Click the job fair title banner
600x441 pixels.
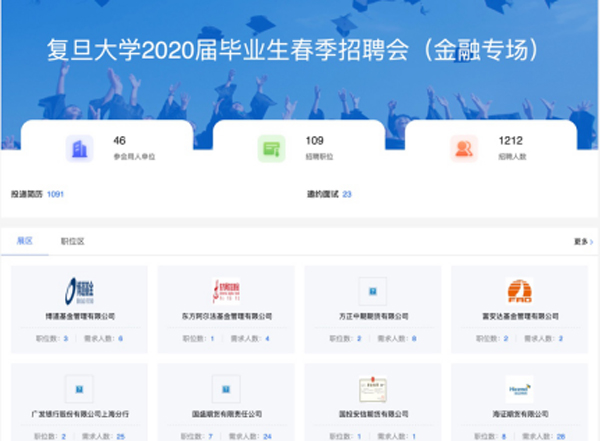(300, 50)
